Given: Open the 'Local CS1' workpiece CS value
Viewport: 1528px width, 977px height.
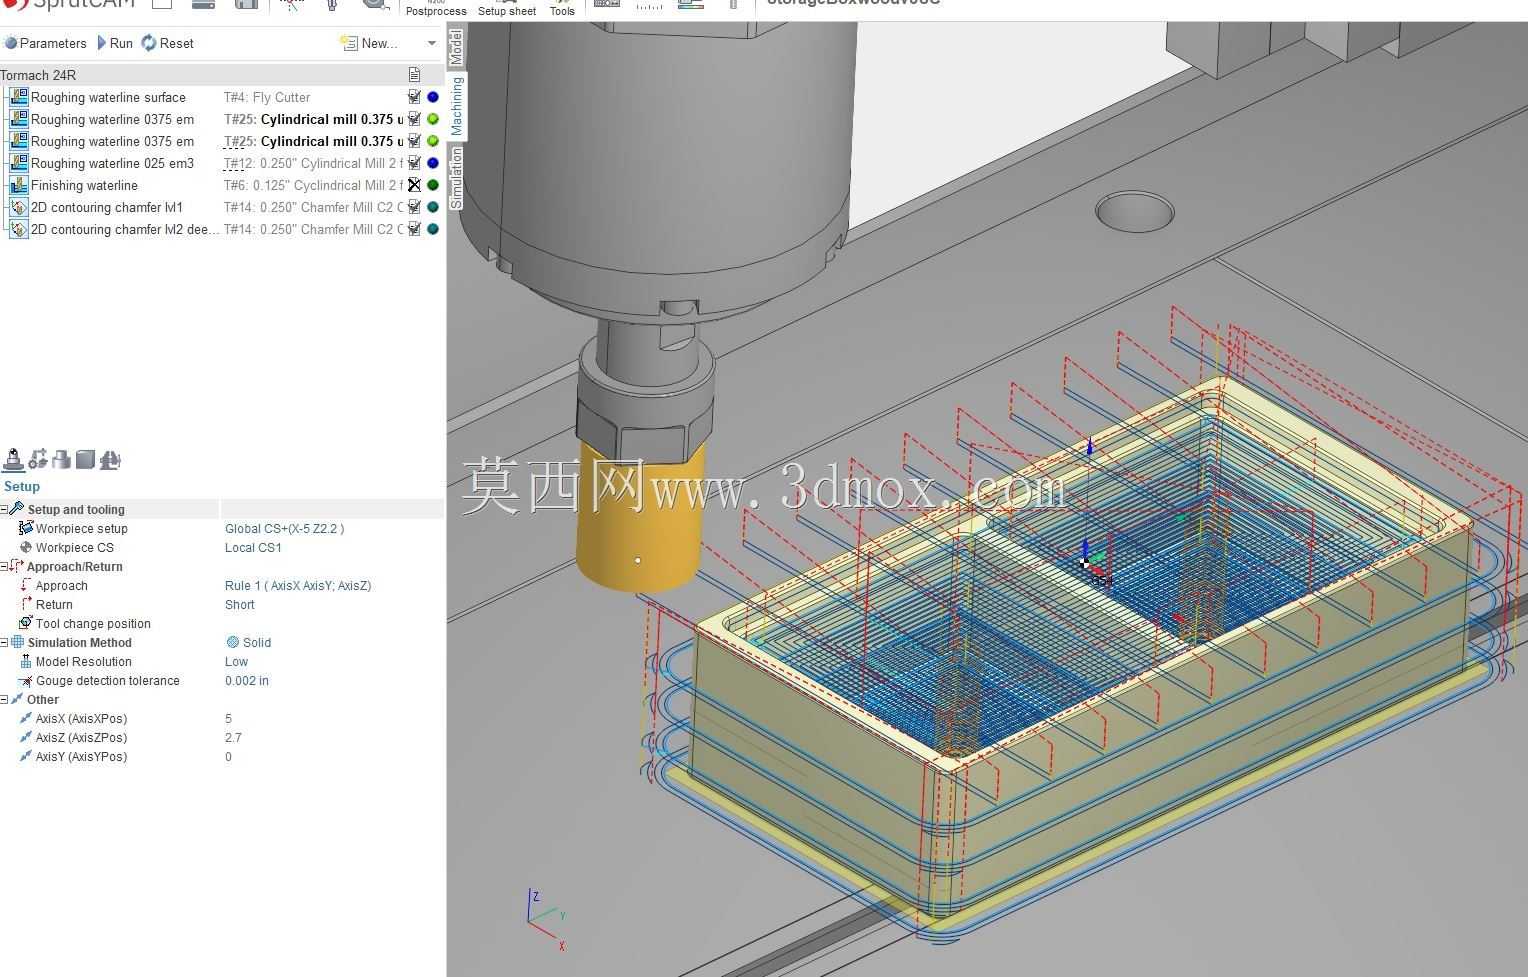Looking at the screenshot, I should coord(253,548).
